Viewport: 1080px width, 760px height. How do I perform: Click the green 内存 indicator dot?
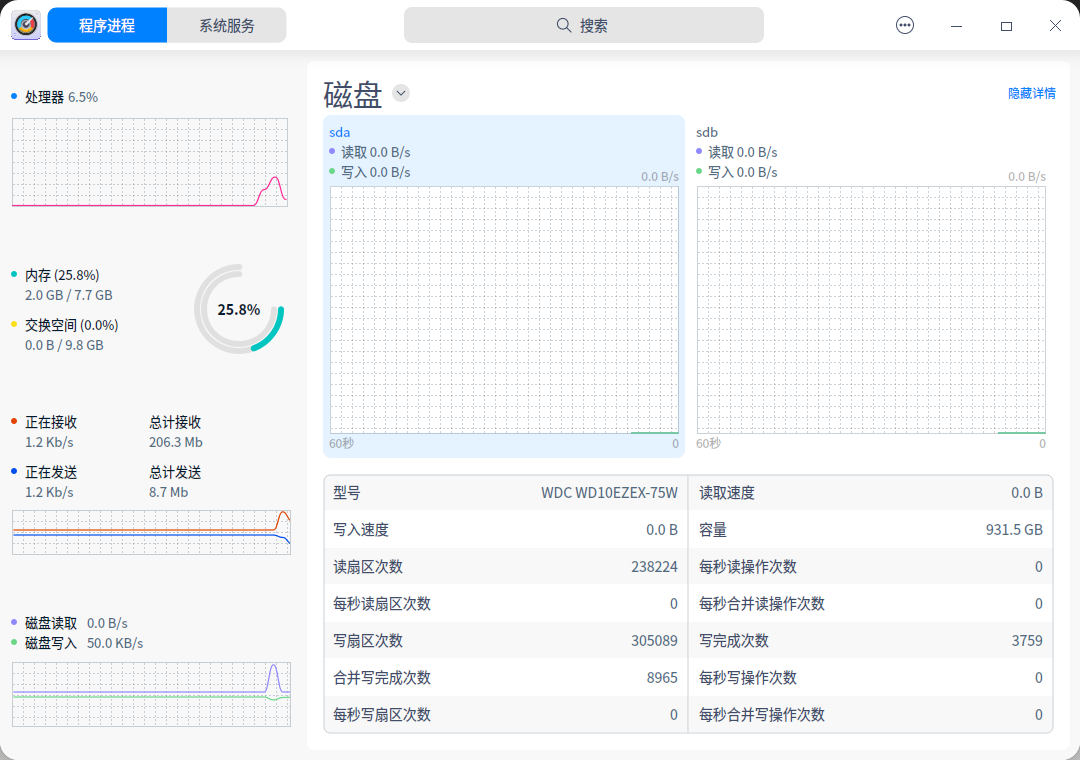point(12,275)
